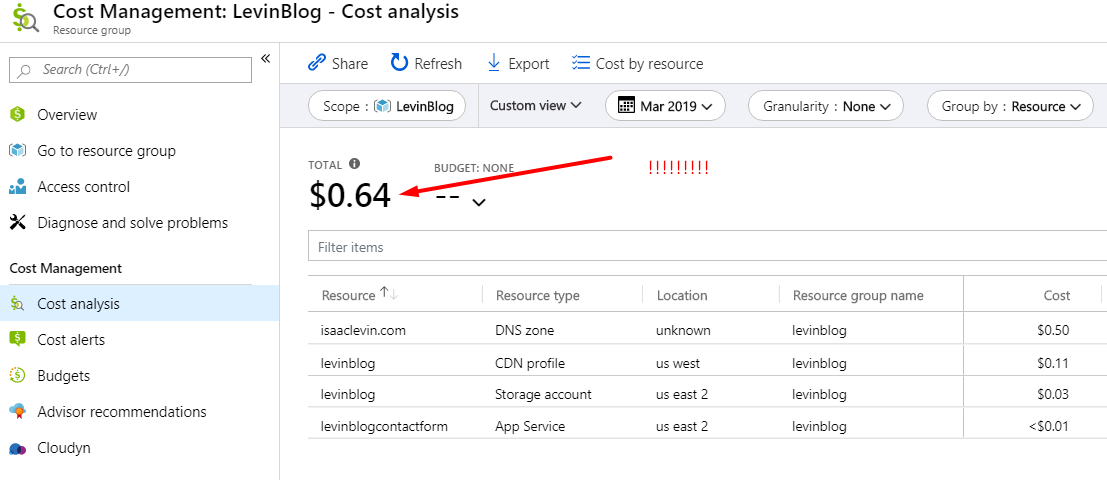The image size is (1107, 480).
Task: Collapse the sidebar with double chevron
Action: [x=265, y=59]
